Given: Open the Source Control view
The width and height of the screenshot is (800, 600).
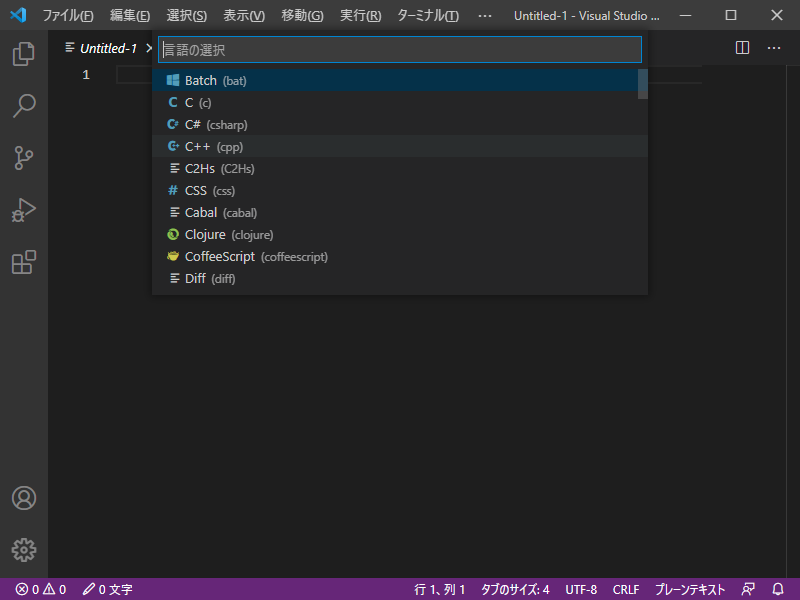Looking at the screenshot, I should [x=23, y=158].
